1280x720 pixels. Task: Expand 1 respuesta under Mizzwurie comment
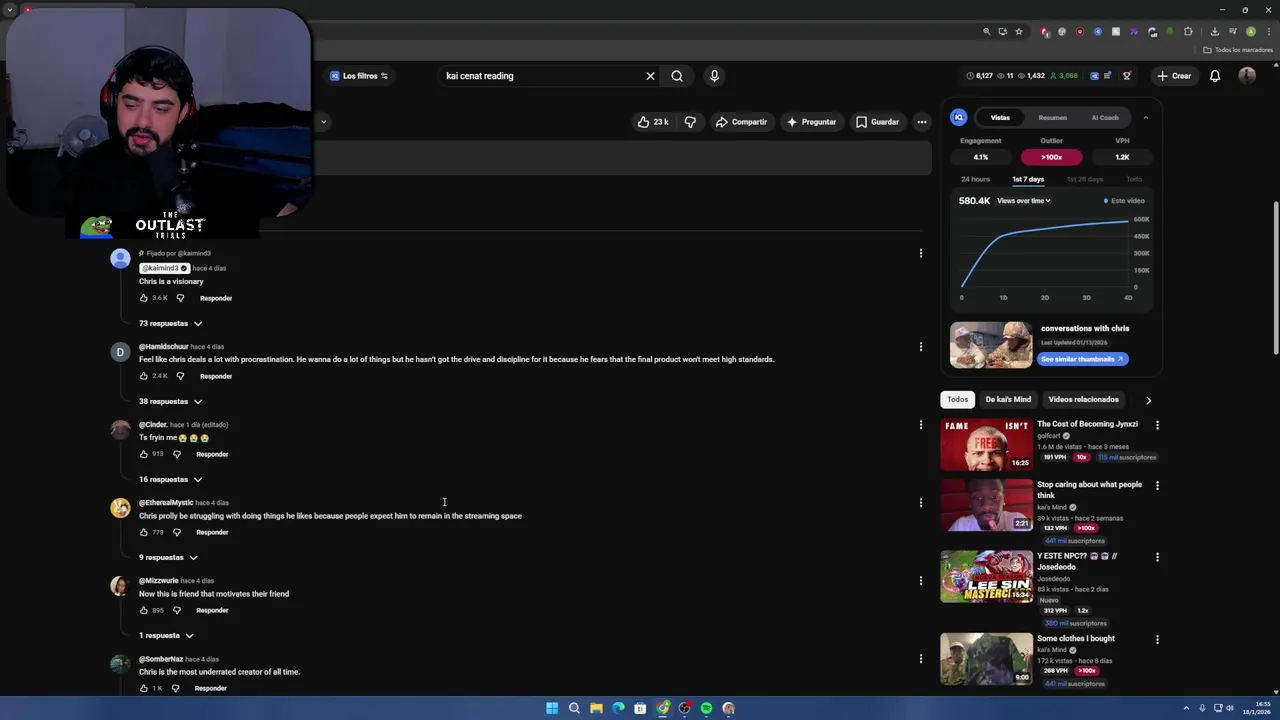click(x=166, y=636)
